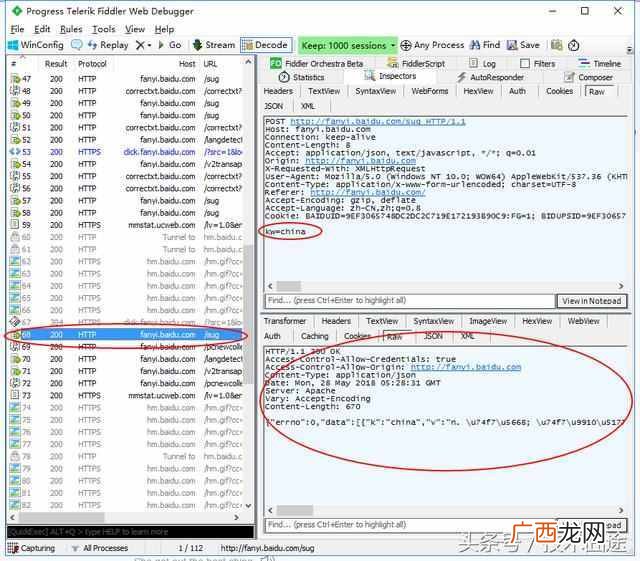This screenshot has height=561, width=640.
Task: Select request Headers inspector tab
Action: tap(278, 91)
